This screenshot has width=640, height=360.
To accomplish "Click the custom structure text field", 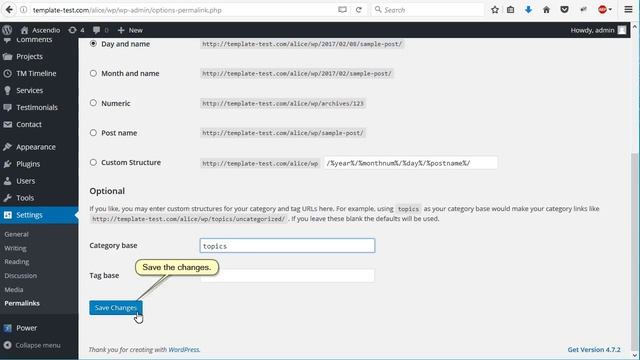I will (411, 163).
